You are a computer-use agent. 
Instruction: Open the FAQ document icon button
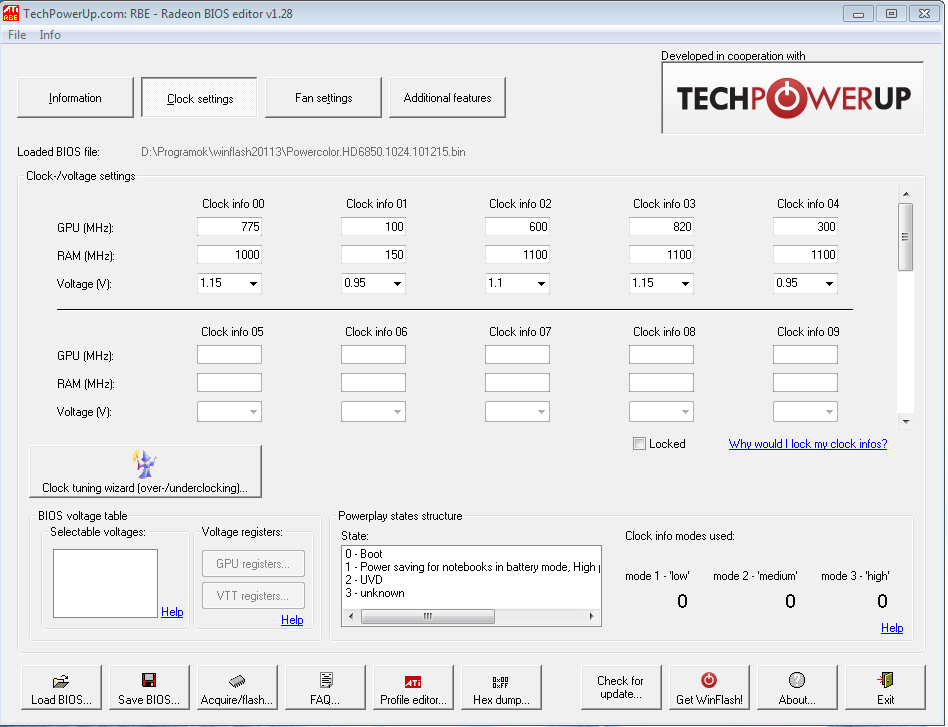pos(325,687)
